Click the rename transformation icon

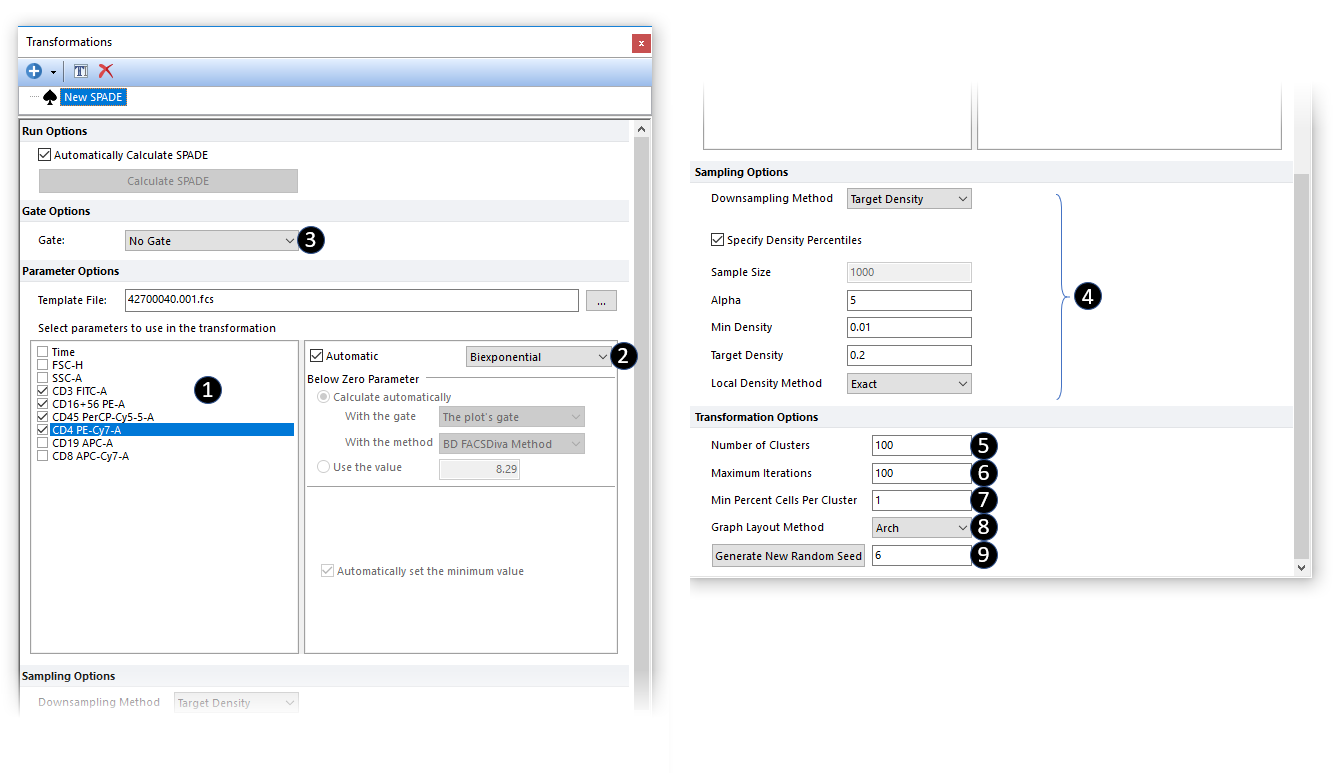point(81,71)
